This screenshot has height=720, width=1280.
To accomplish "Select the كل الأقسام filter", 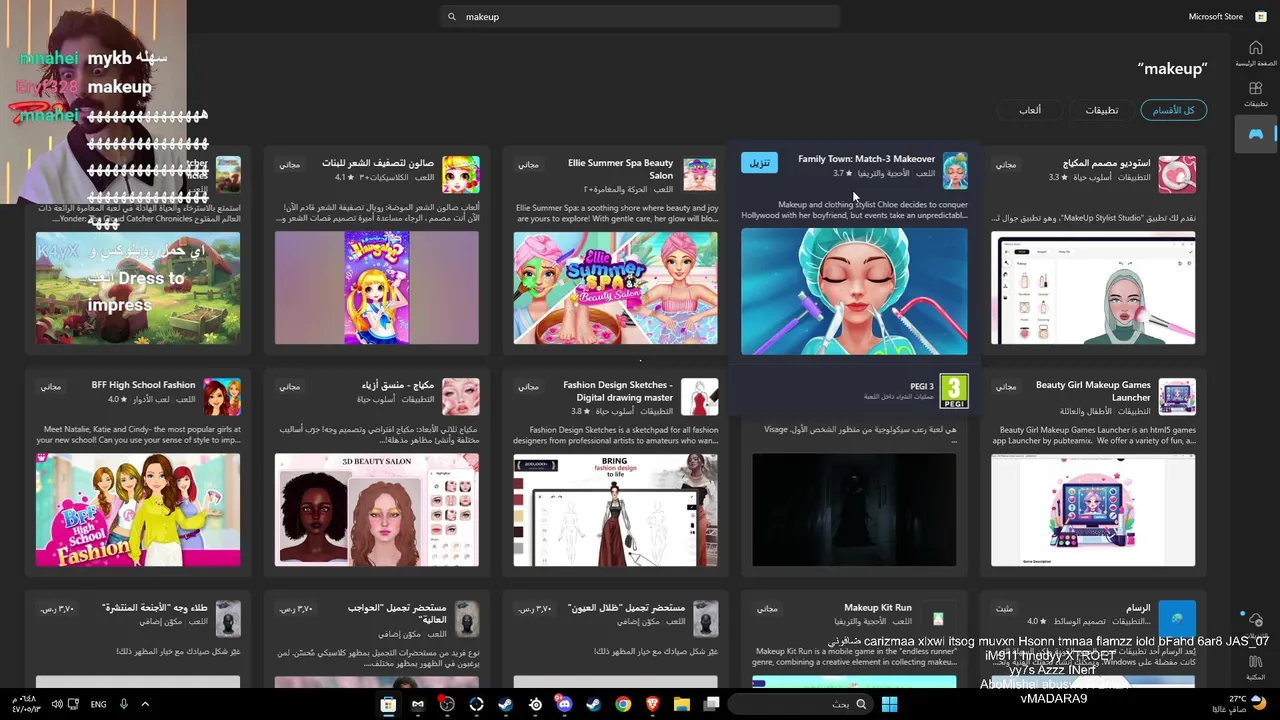I will pos(1174,110).
